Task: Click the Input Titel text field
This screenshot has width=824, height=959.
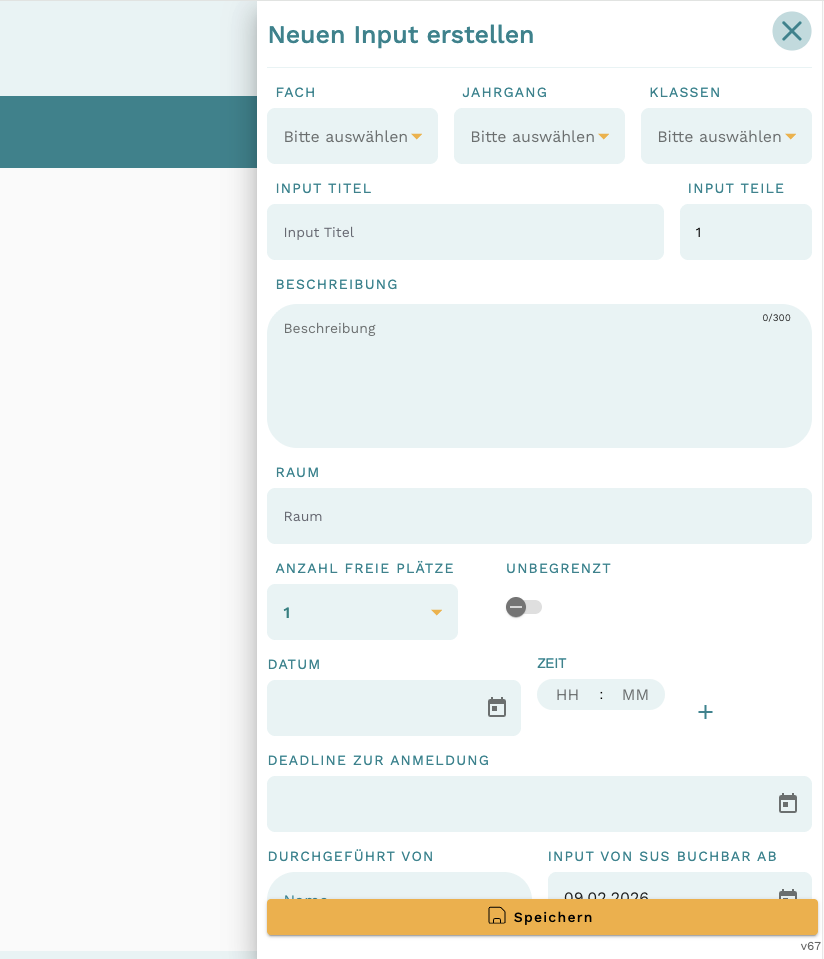Action: coord(465,232)
